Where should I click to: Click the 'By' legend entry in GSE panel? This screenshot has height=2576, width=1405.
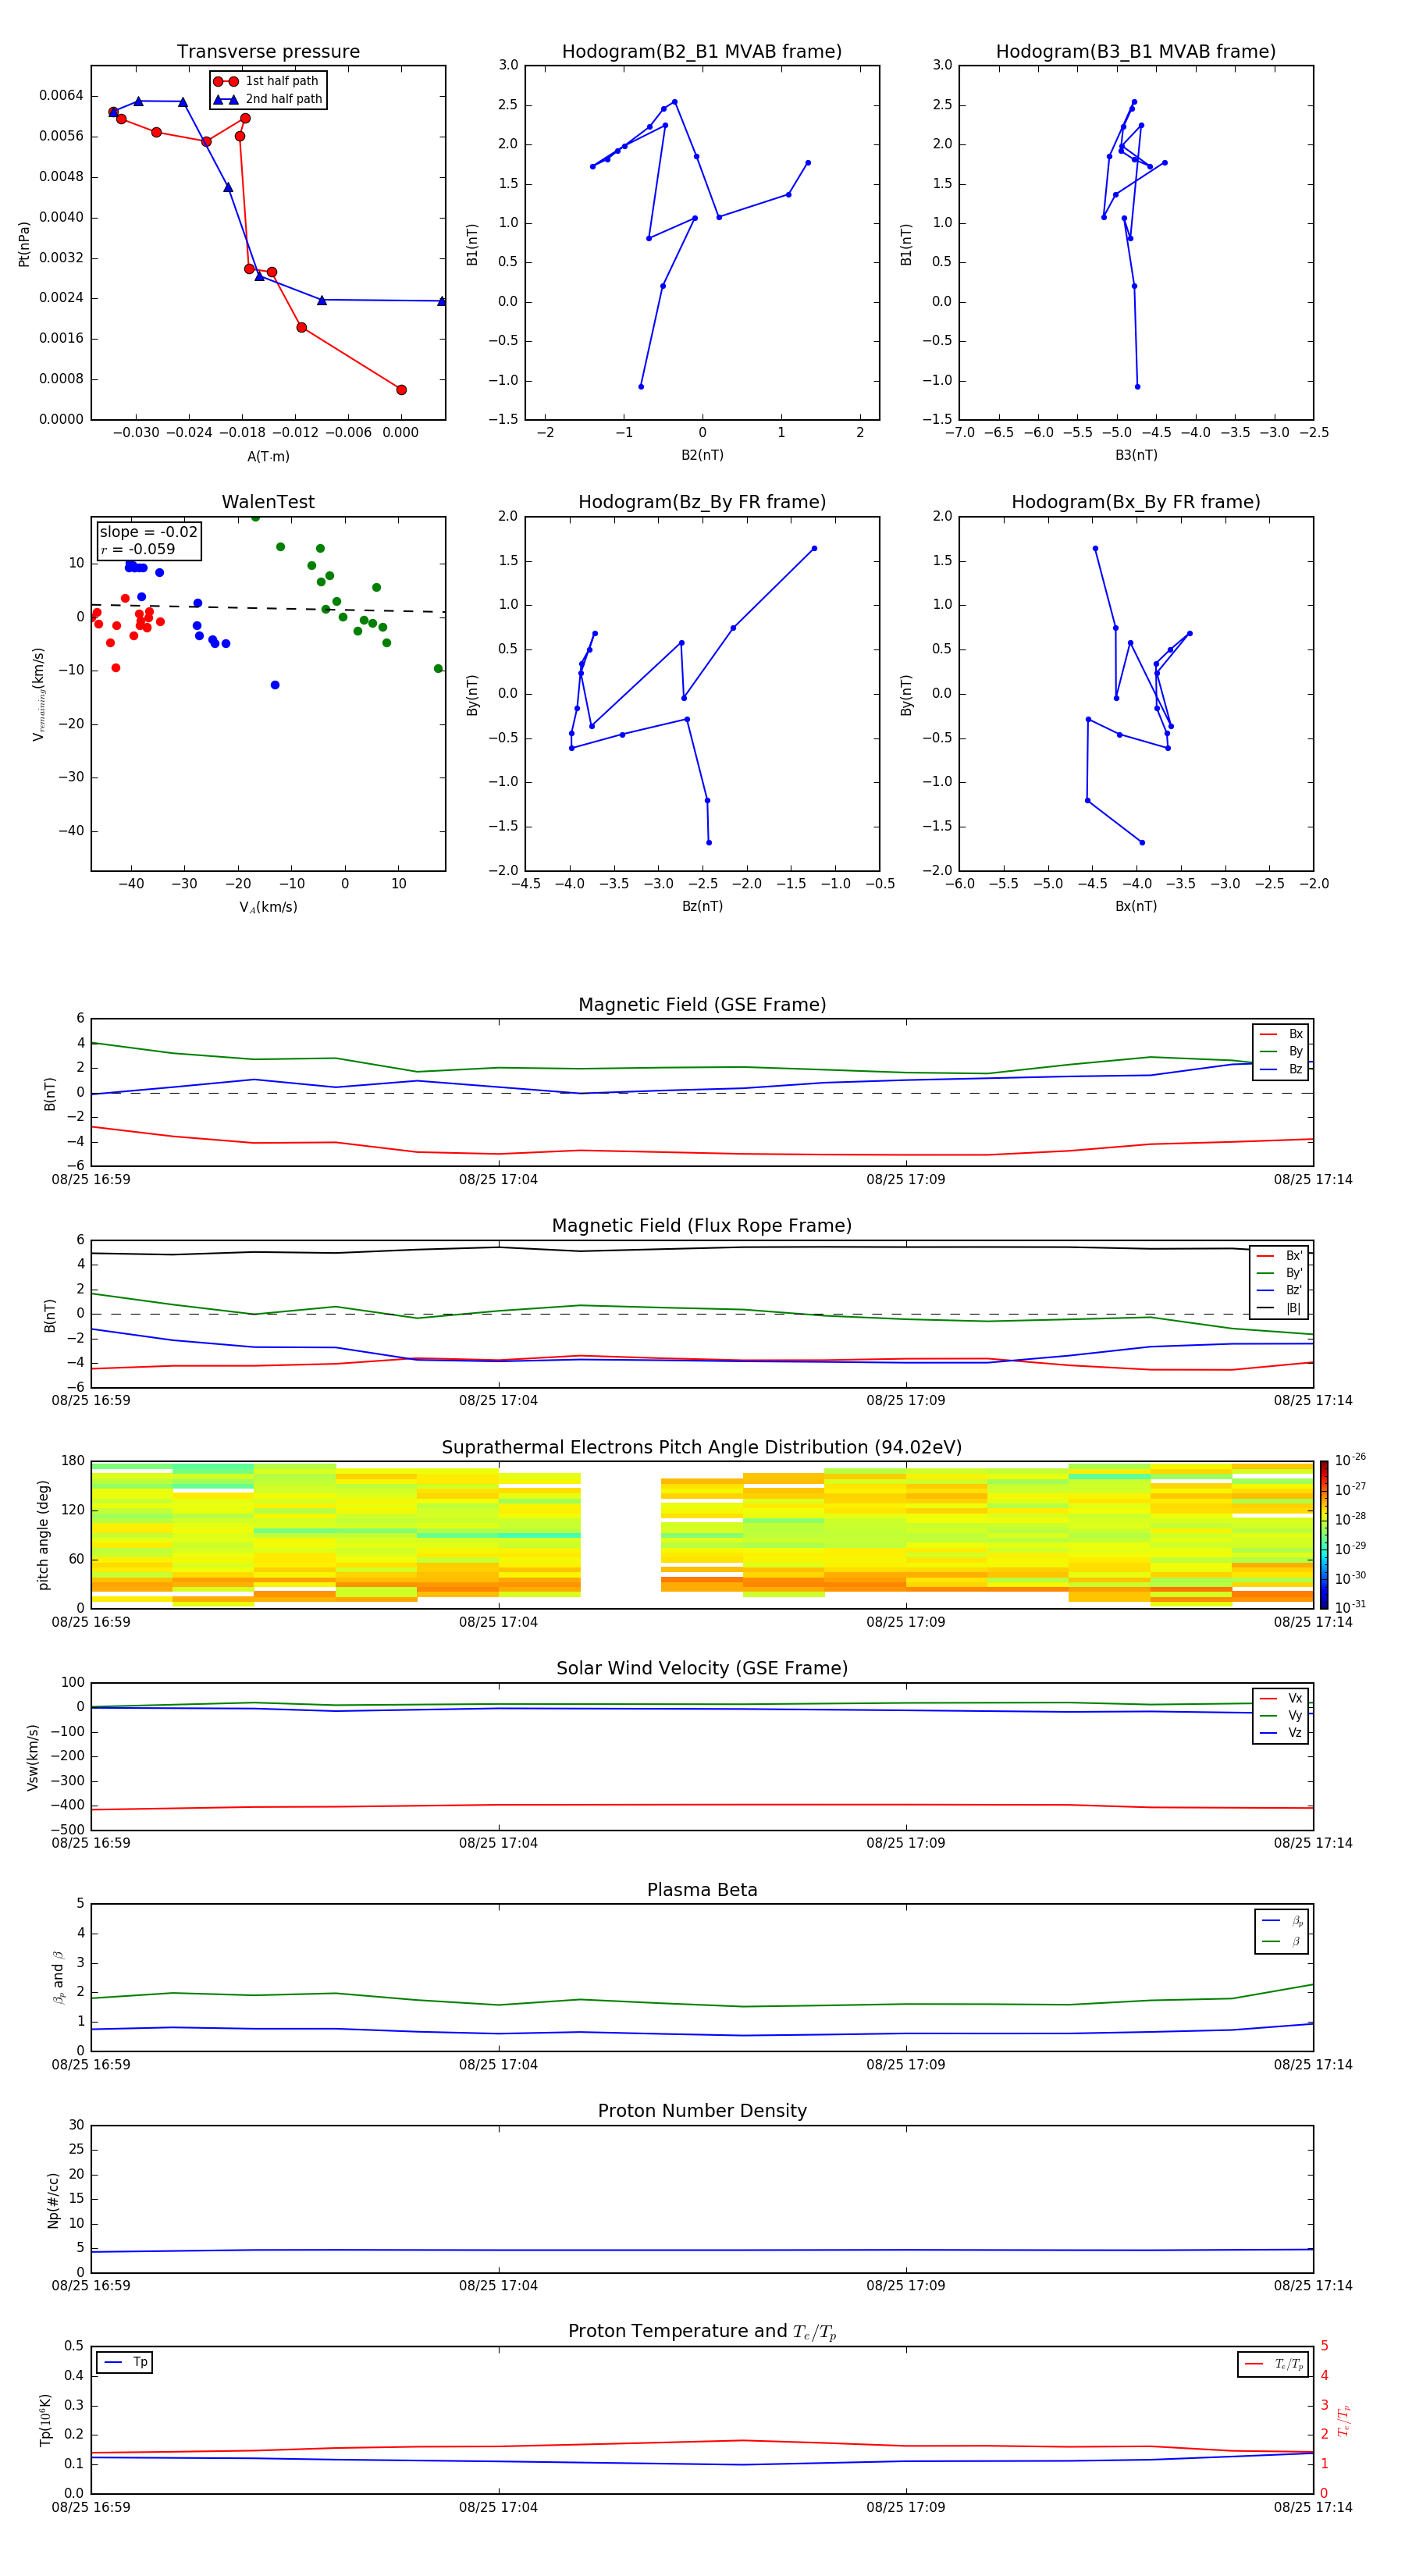pyautogui.click(x=1282, y=1051)
